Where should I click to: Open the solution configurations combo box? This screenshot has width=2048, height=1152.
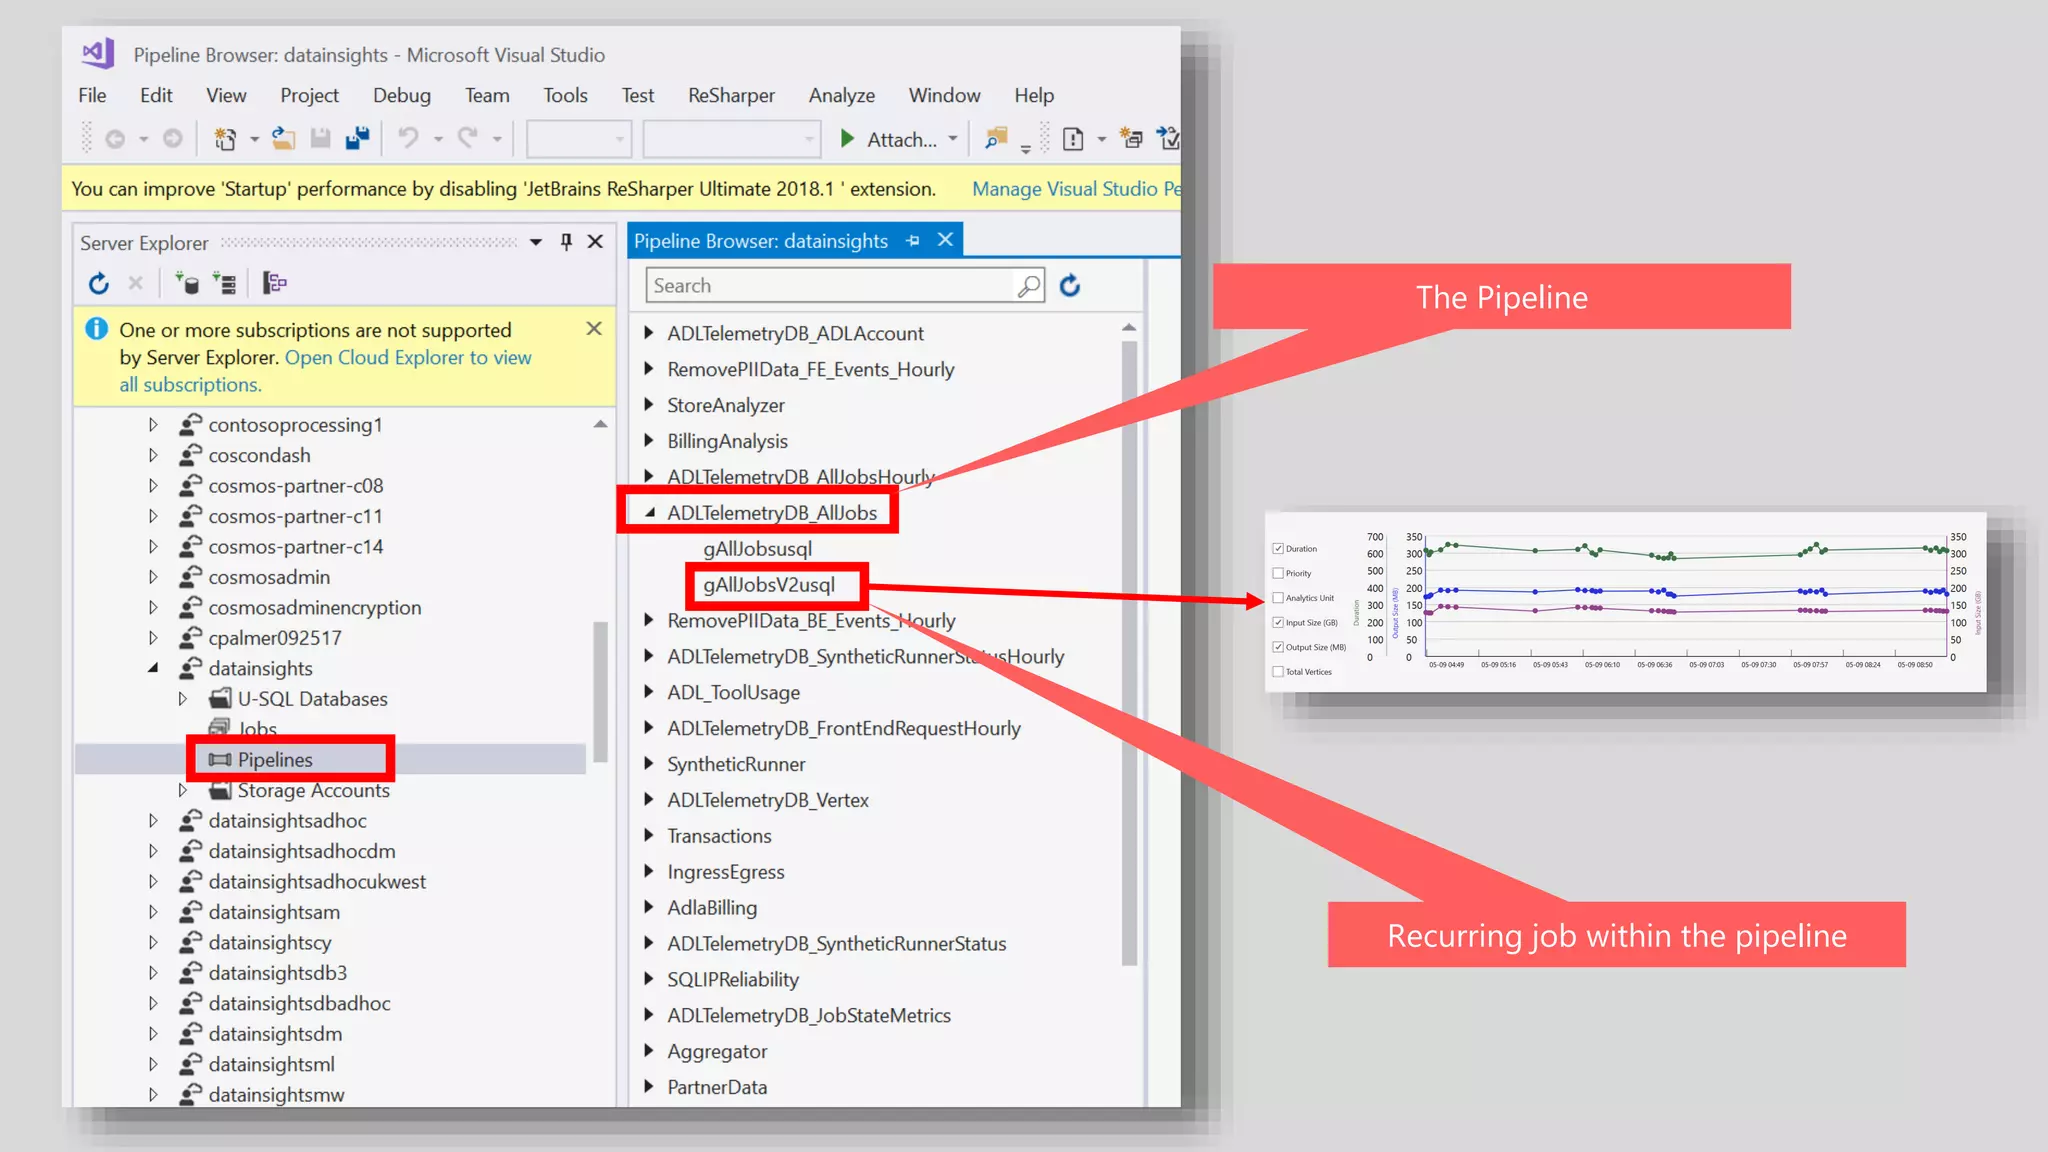(578, 139)
